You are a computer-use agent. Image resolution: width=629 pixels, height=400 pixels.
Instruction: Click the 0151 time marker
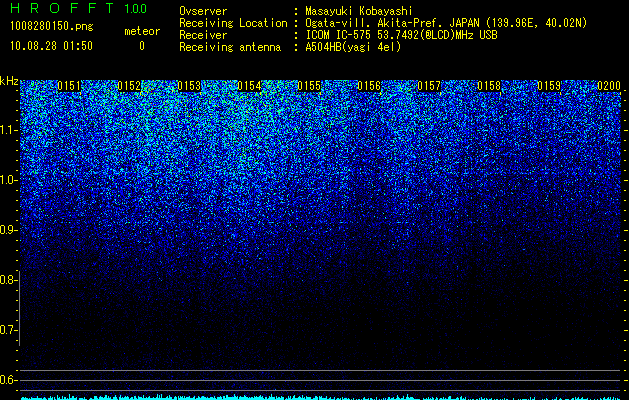pos(69,86)
